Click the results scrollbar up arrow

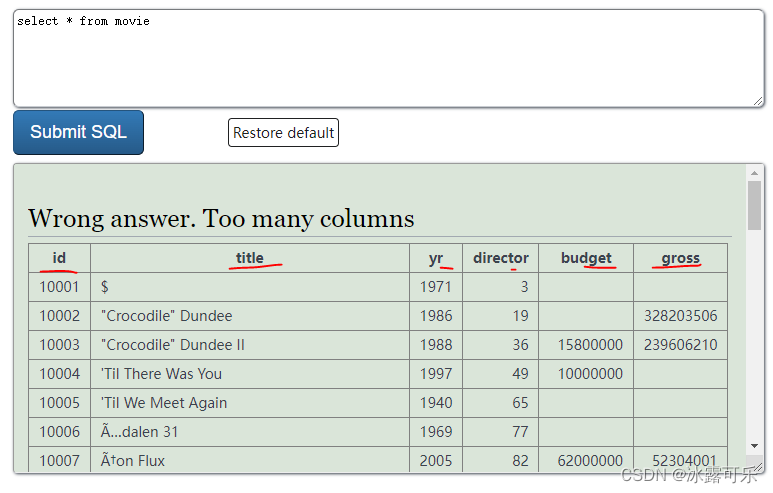754,173
